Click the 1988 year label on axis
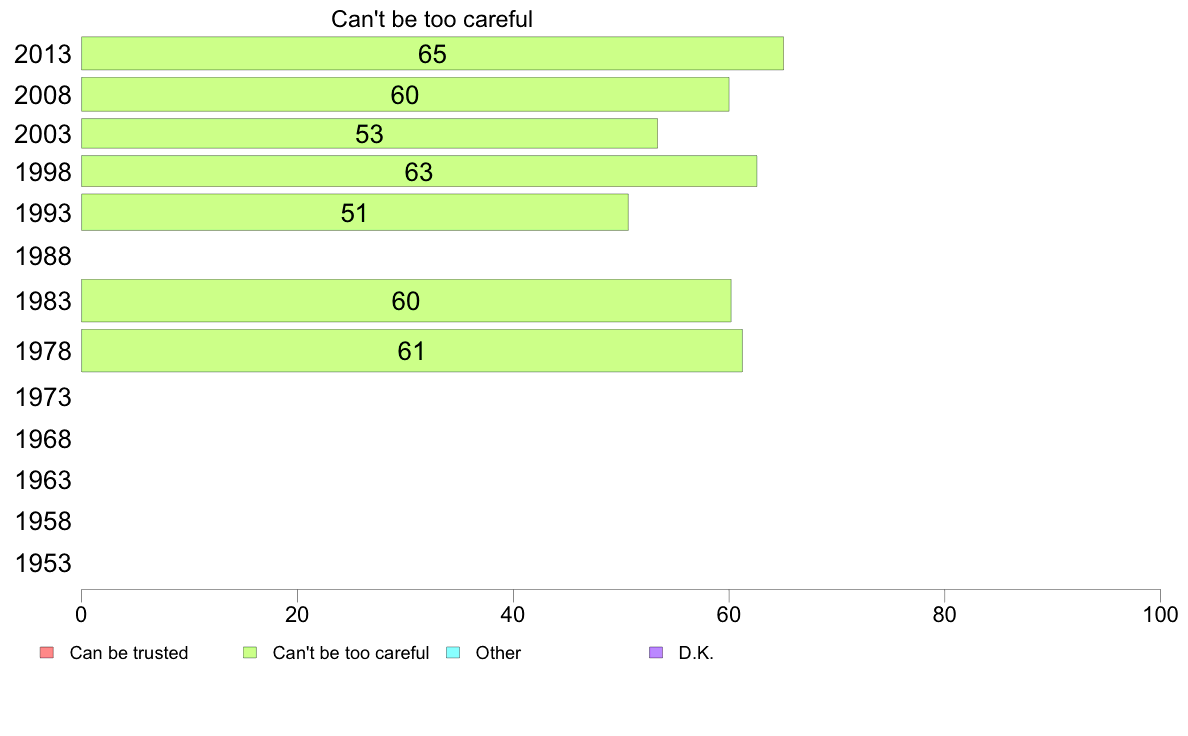 (43, 257)
